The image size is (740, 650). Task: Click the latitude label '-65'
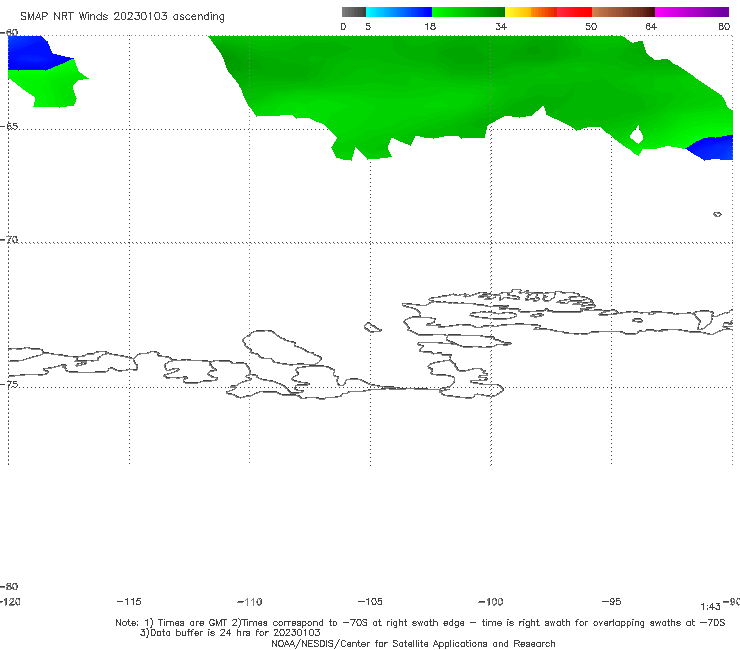(x=9, y=126)
